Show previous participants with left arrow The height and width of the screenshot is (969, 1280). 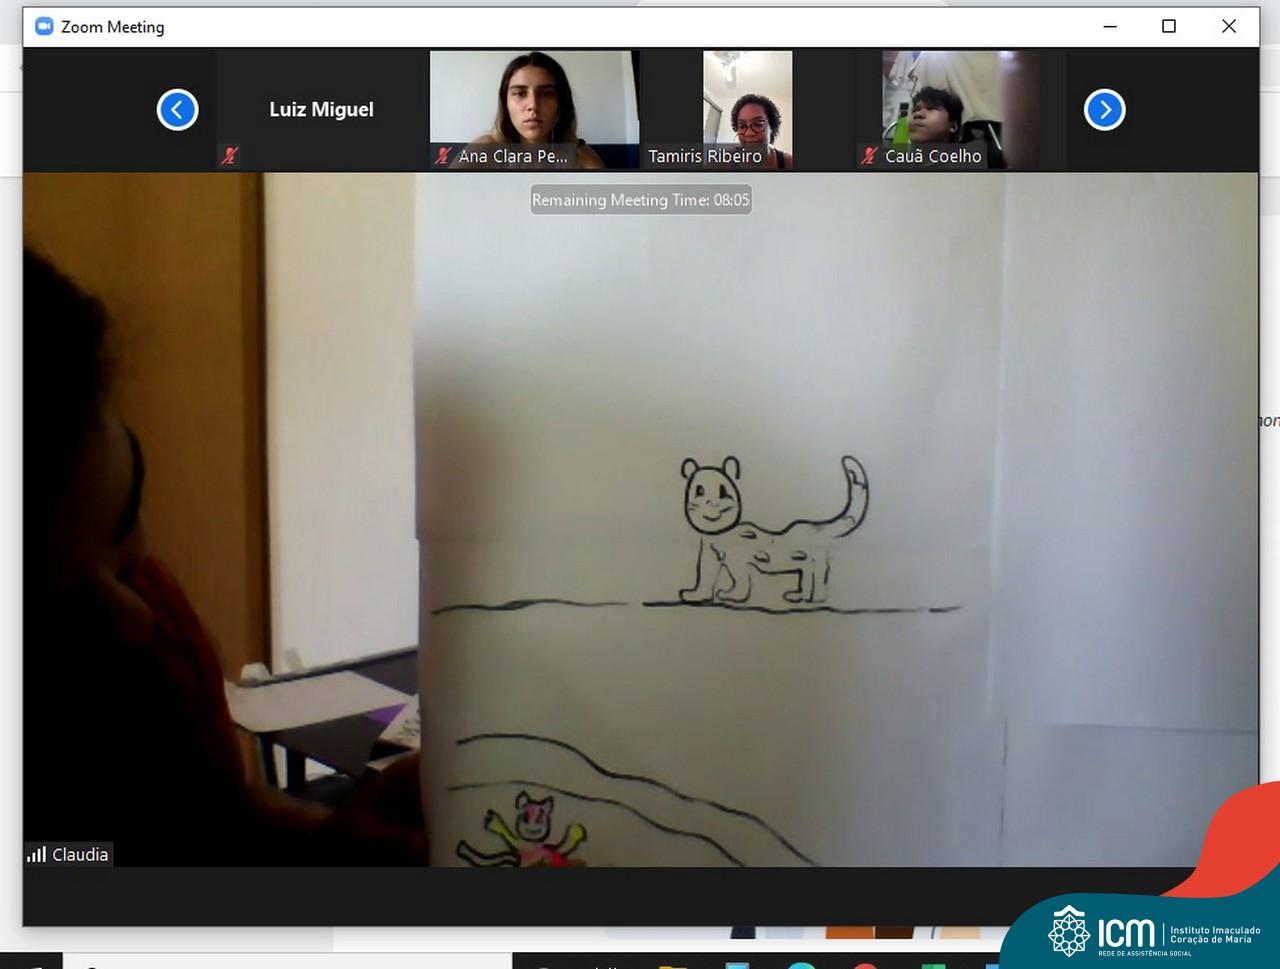[178, 110]
